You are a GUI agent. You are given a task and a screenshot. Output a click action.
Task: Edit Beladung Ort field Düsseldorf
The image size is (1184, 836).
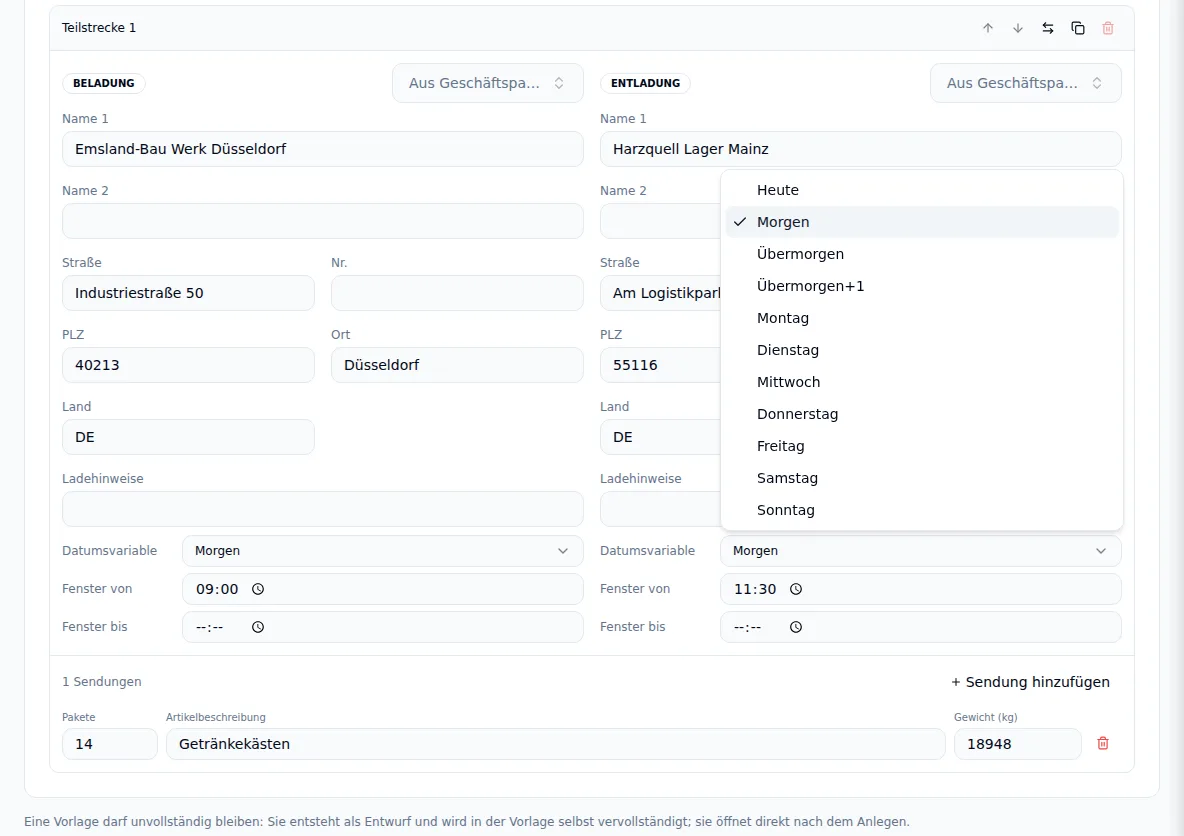pyautogui.click(x=457, y=365)
